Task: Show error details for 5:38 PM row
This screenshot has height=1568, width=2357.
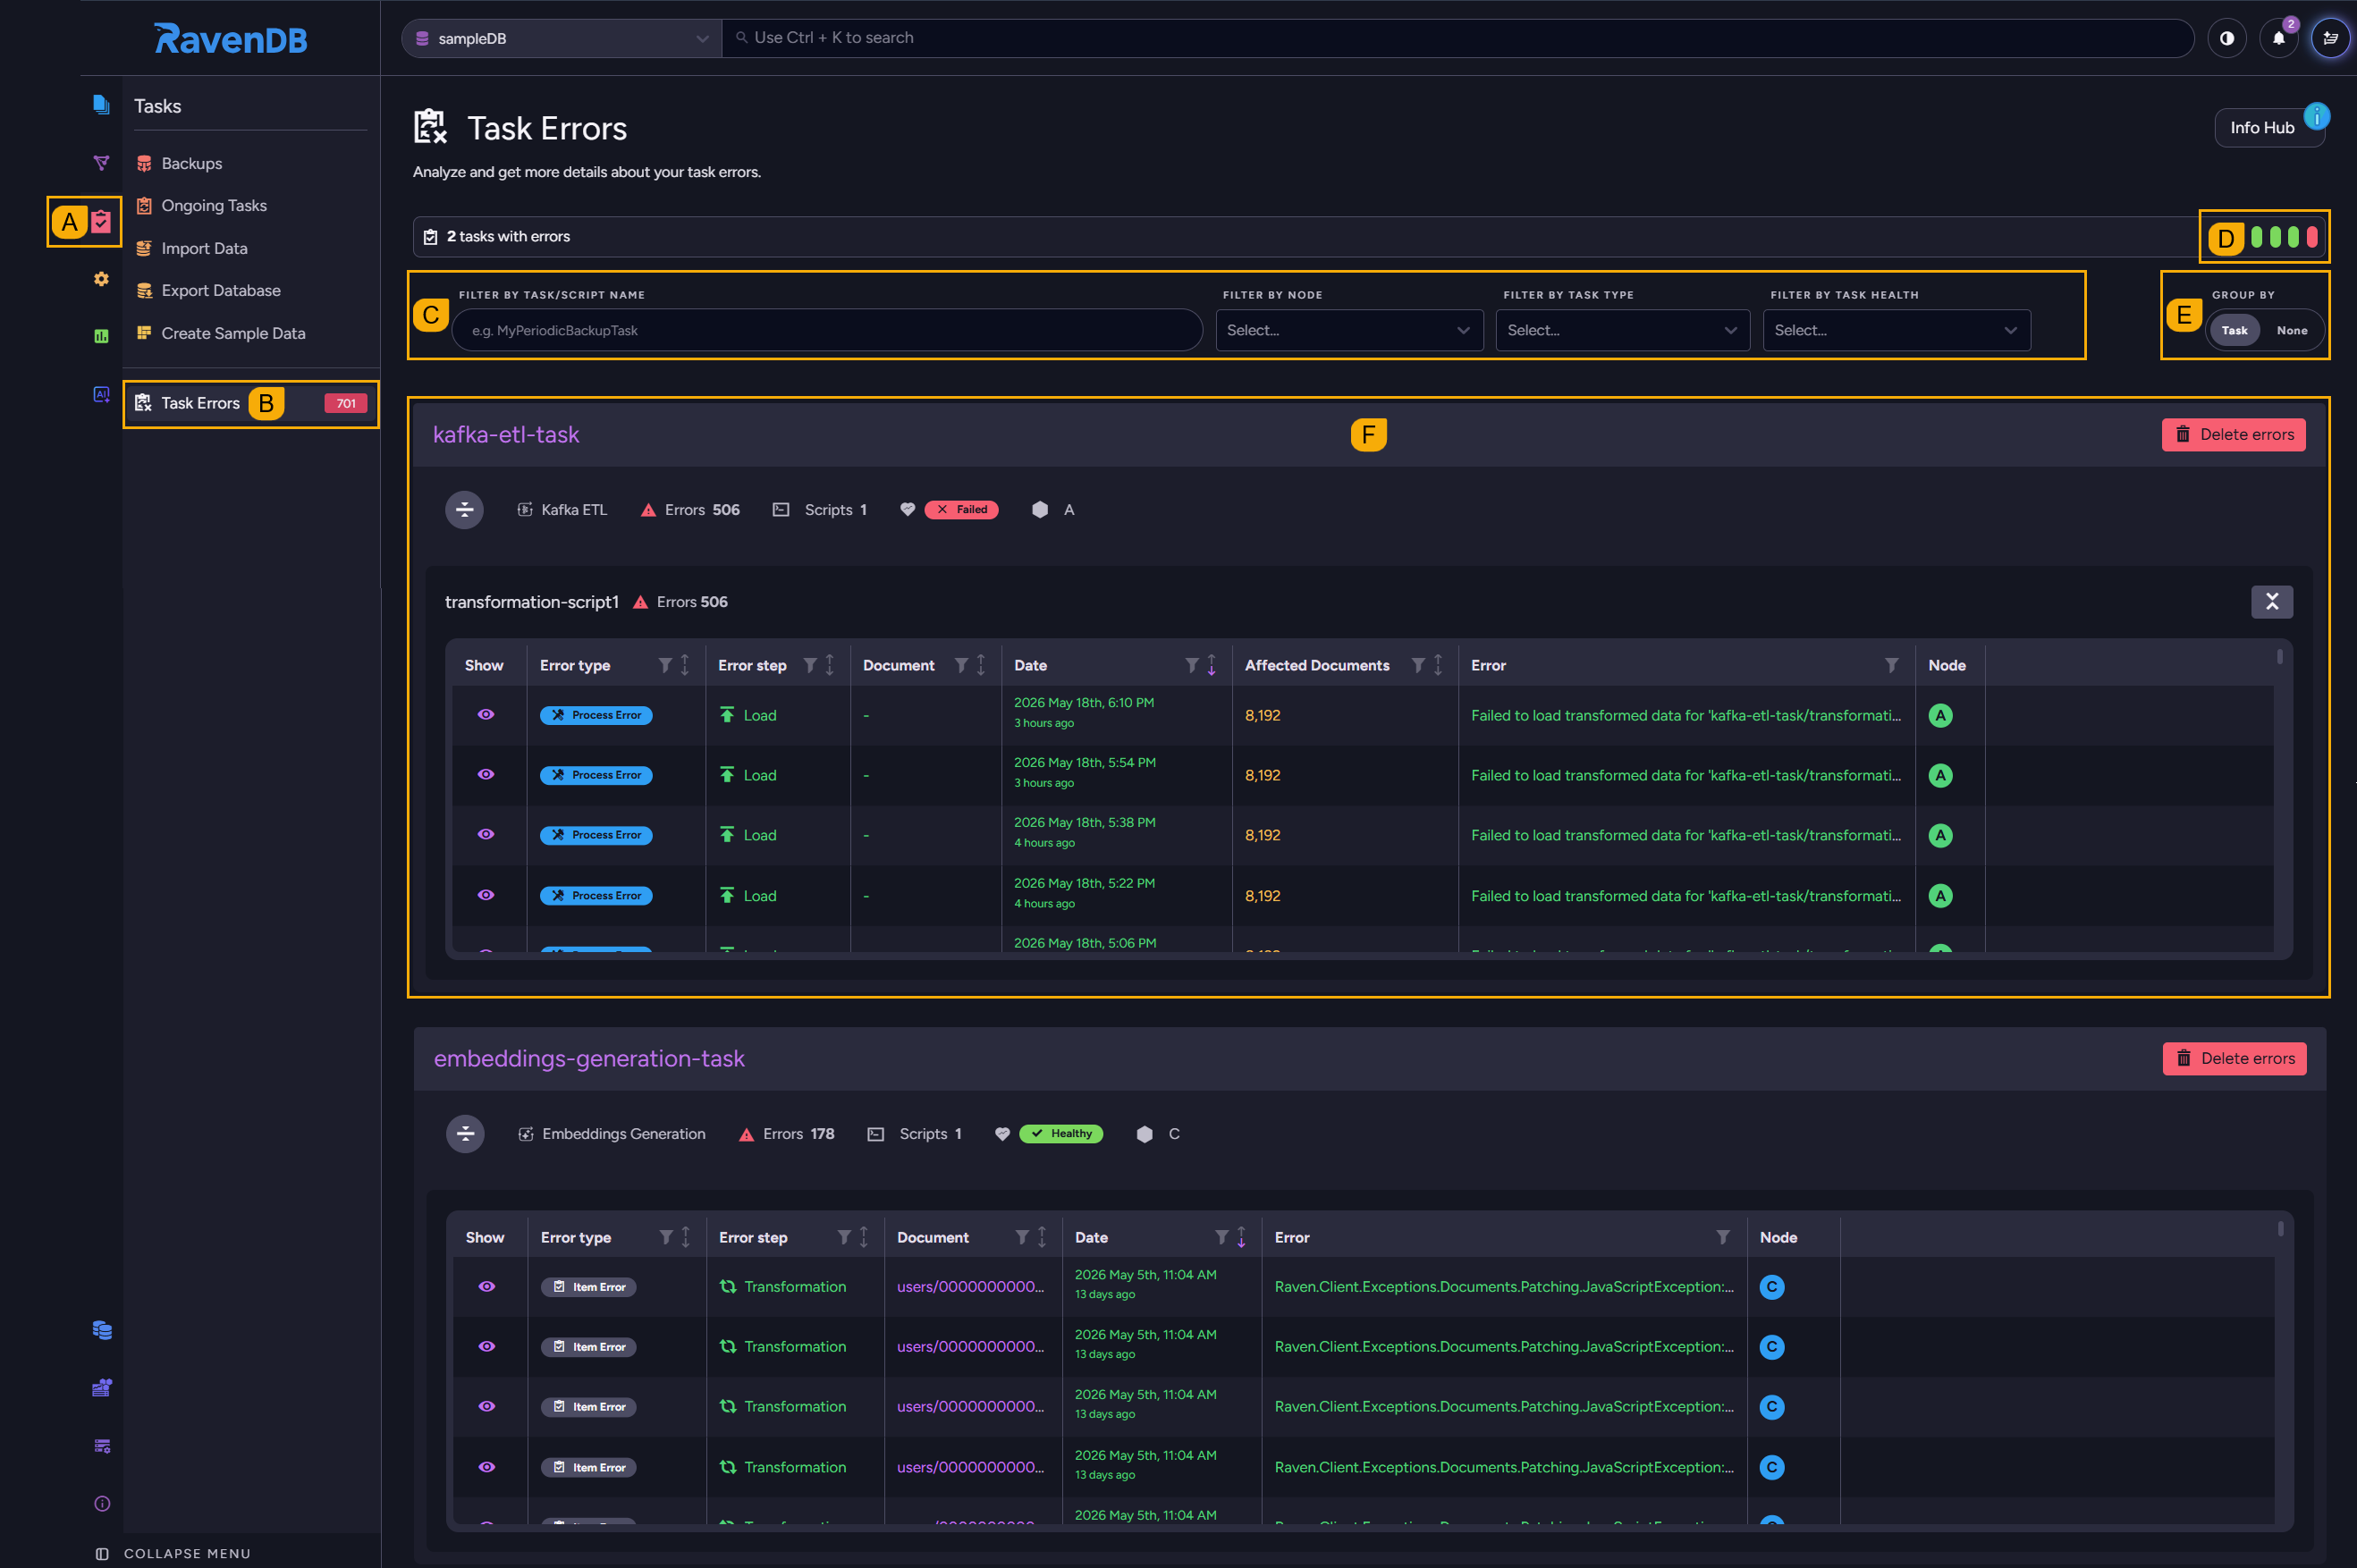Action: 486,834
